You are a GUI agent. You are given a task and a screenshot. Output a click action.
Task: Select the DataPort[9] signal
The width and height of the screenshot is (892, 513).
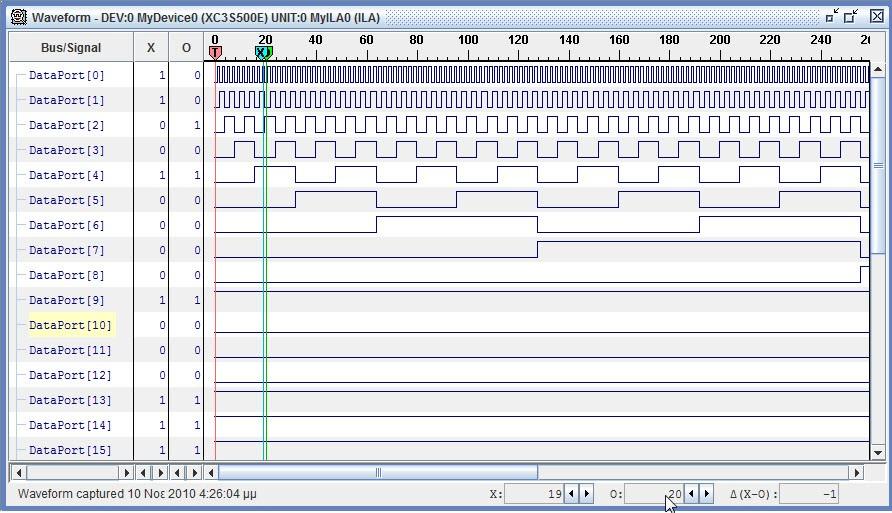click(x=67, y=300)
